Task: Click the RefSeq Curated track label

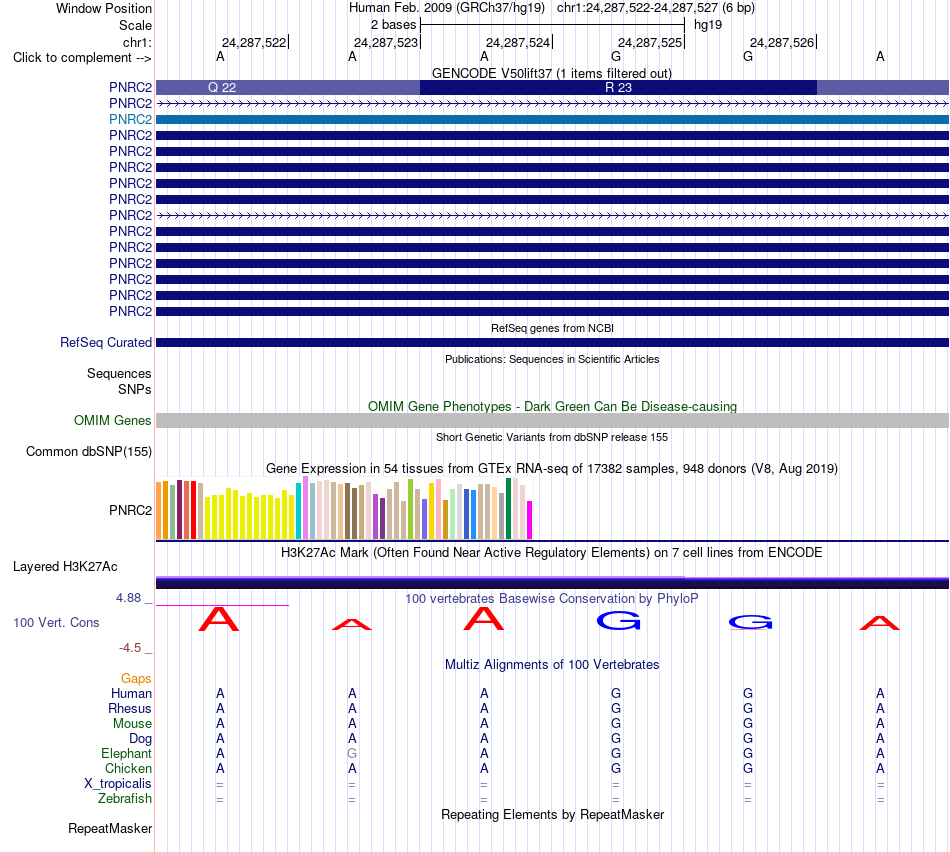Action: tap(106, 342)
